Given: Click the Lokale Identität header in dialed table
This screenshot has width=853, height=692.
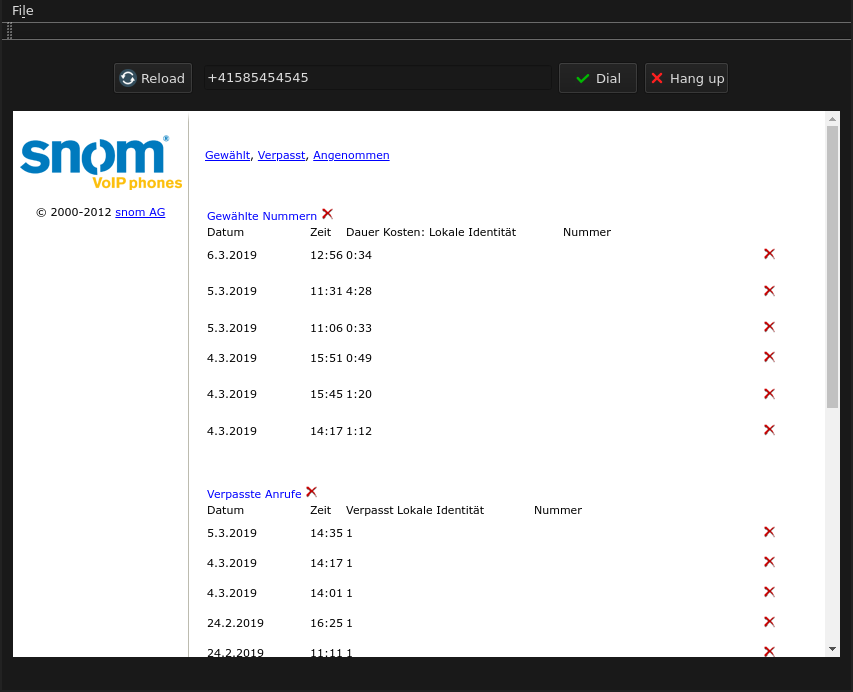Looking at the screenshot, I should 472,232.
